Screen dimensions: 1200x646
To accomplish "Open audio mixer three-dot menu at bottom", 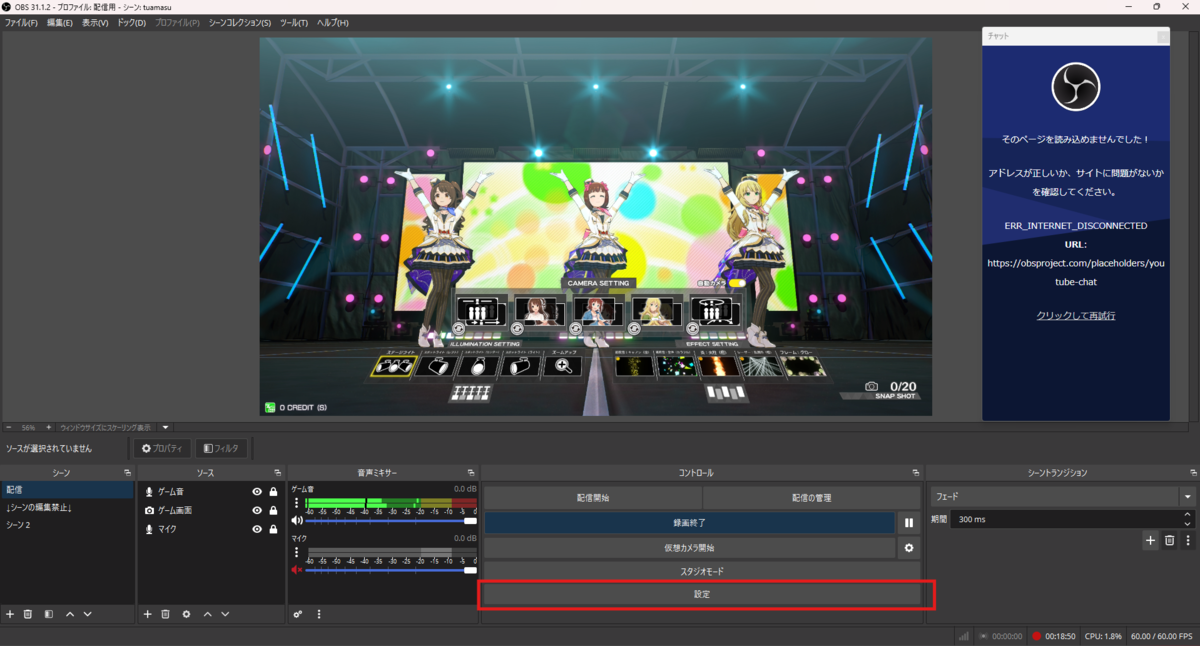I will pyautogui.click(x=318, y=614).
